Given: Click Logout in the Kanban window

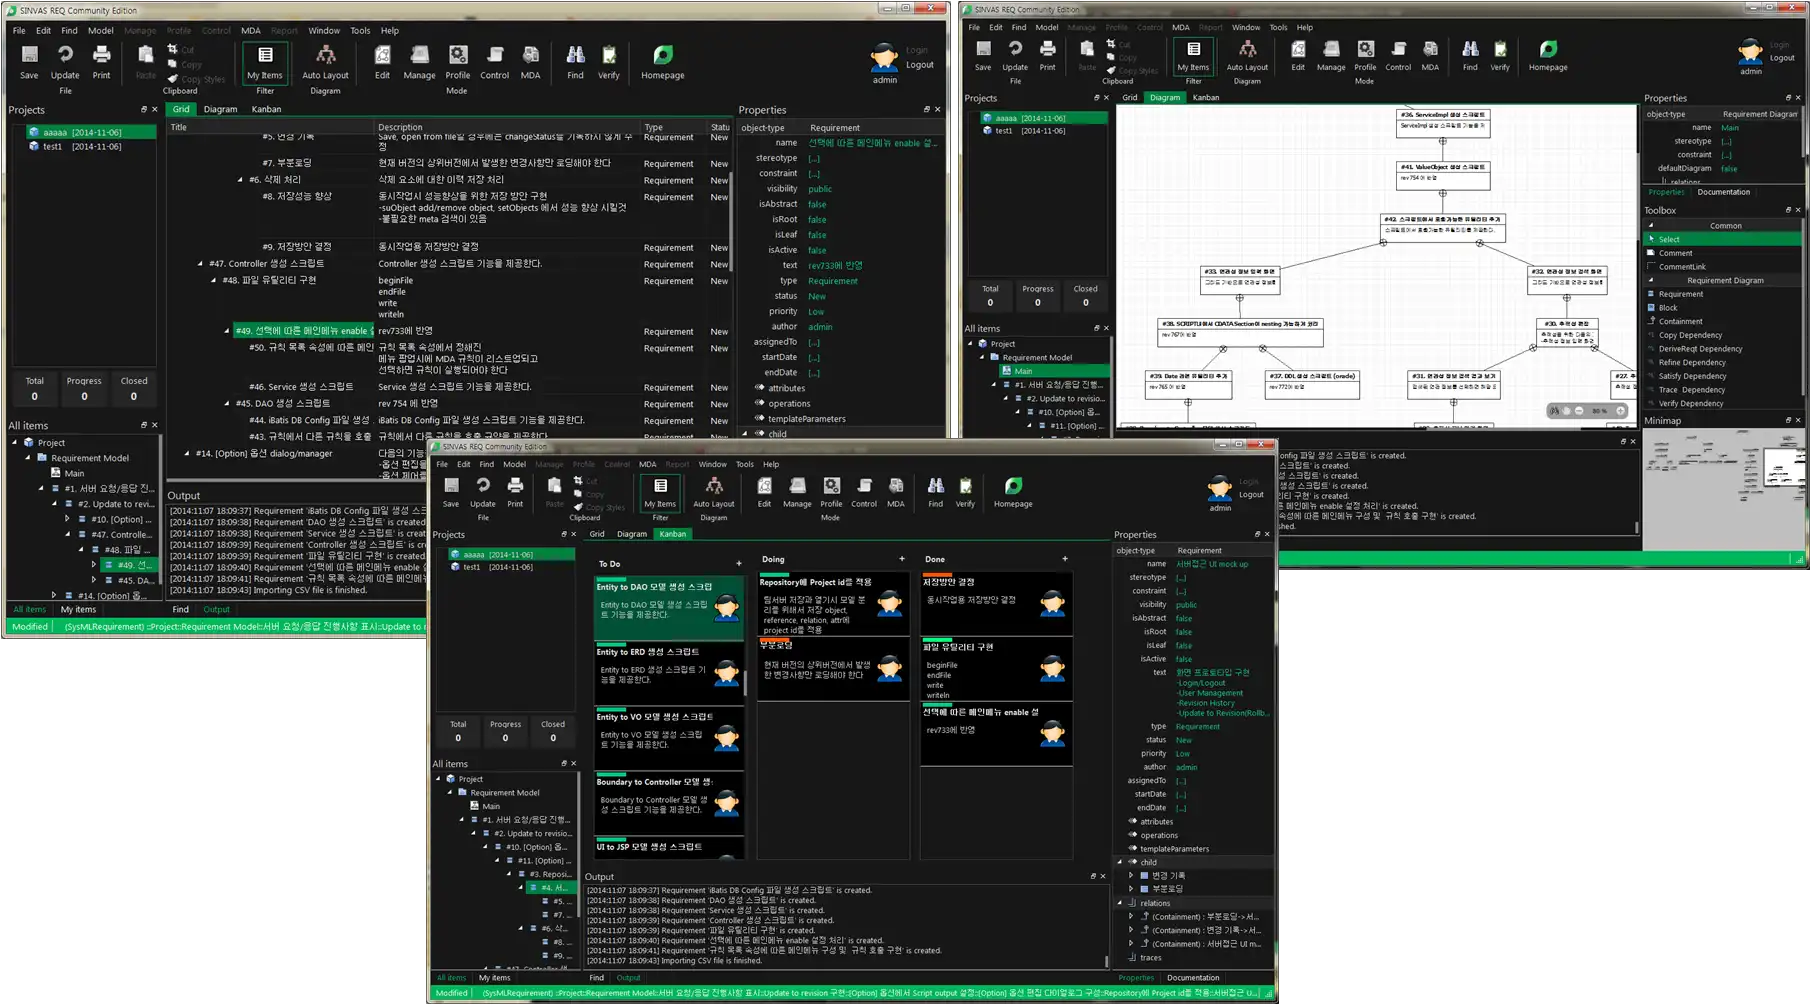Looking at the screenshot, I should (1251, 495).
